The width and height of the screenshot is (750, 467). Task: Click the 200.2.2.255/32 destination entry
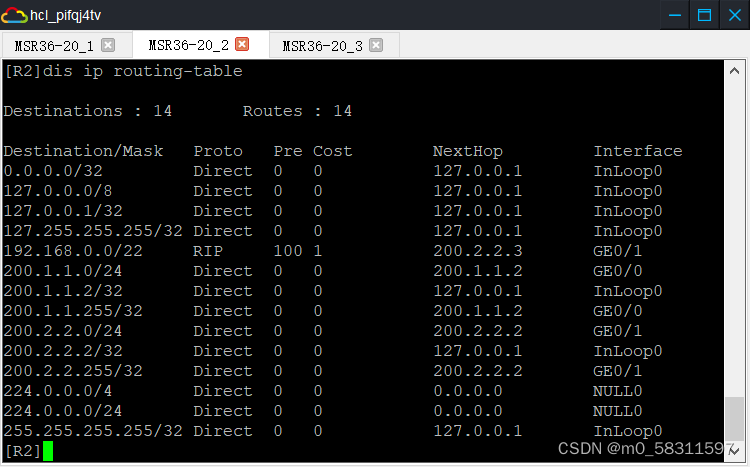[73, 371]
